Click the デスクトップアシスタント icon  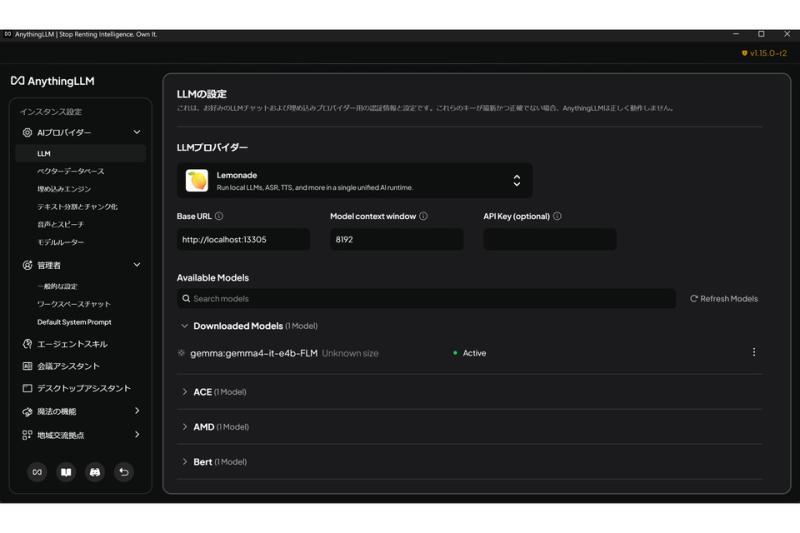(x=27, y=389)
